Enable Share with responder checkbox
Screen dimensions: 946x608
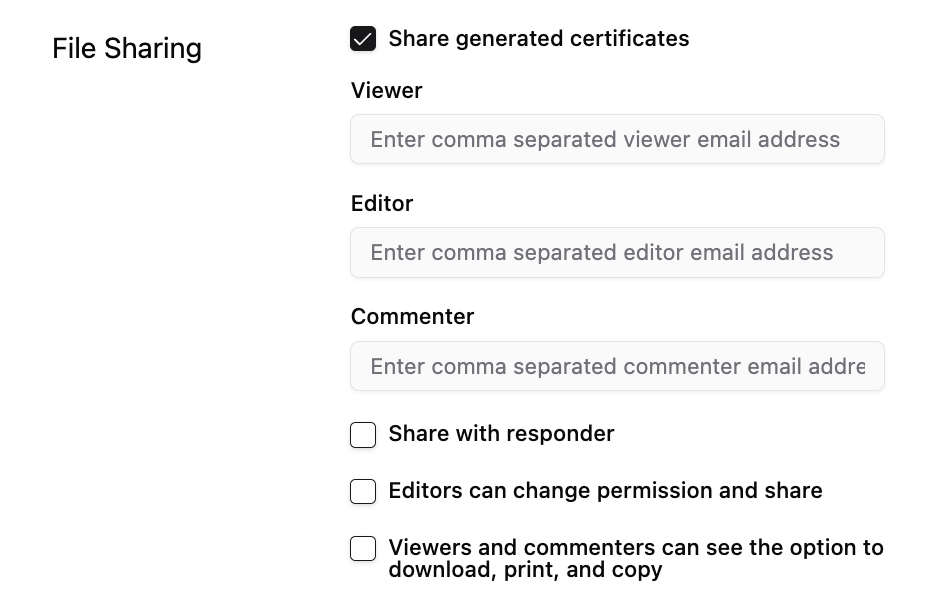click(x=363, y=434)
